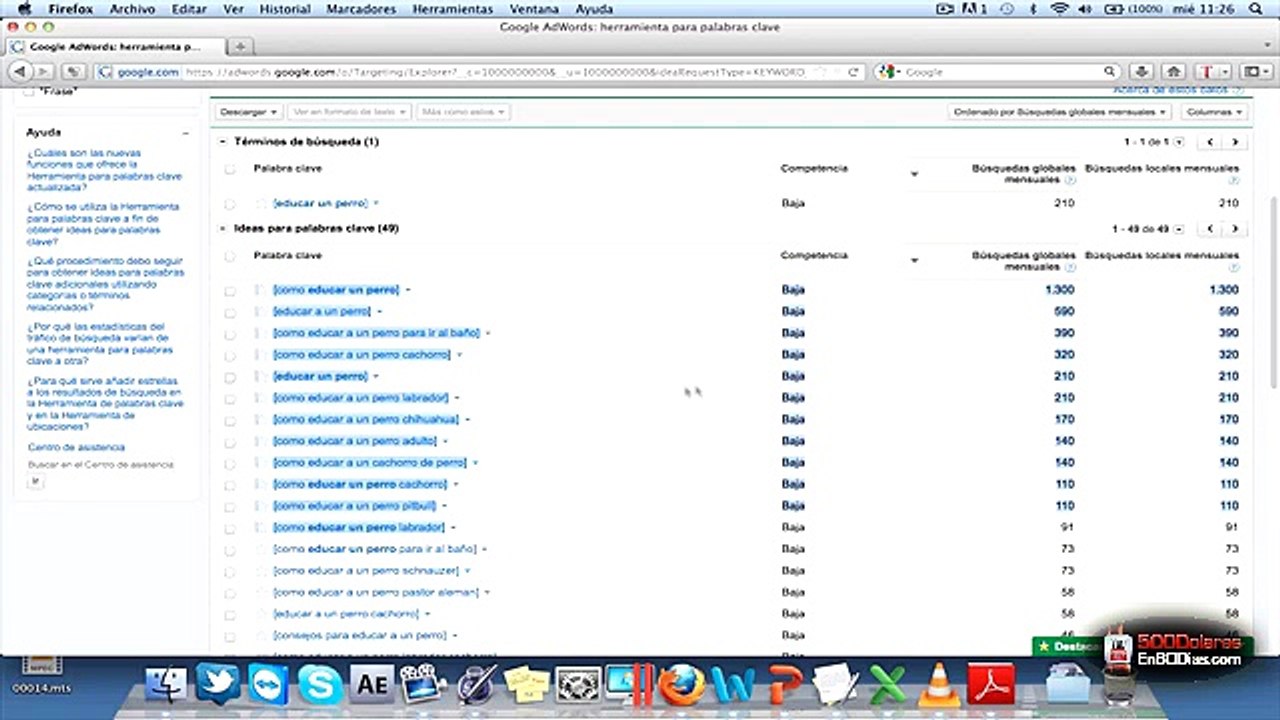Click the keyword 'consejos para educar a un perro'

[x=360, y=636]
